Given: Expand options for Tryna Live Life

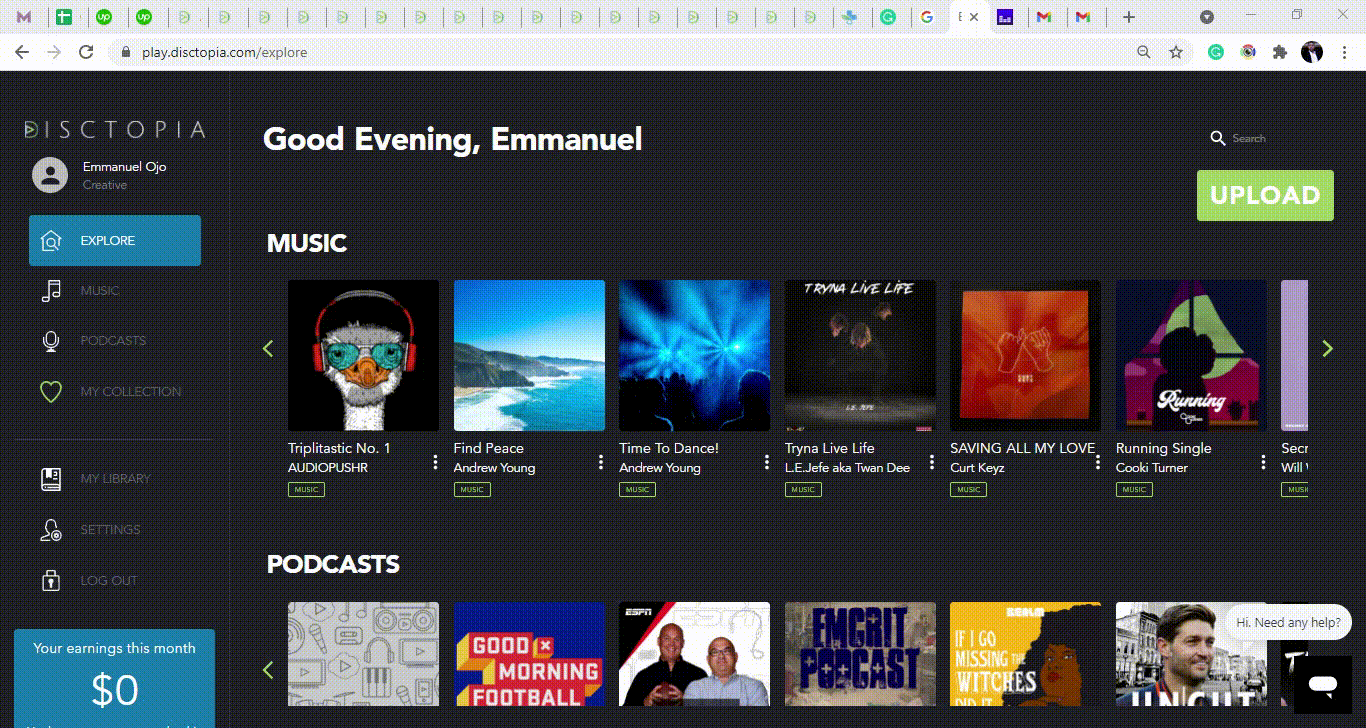Looking at the screenshot, I should pyautogui.click(x=932, y=461).
